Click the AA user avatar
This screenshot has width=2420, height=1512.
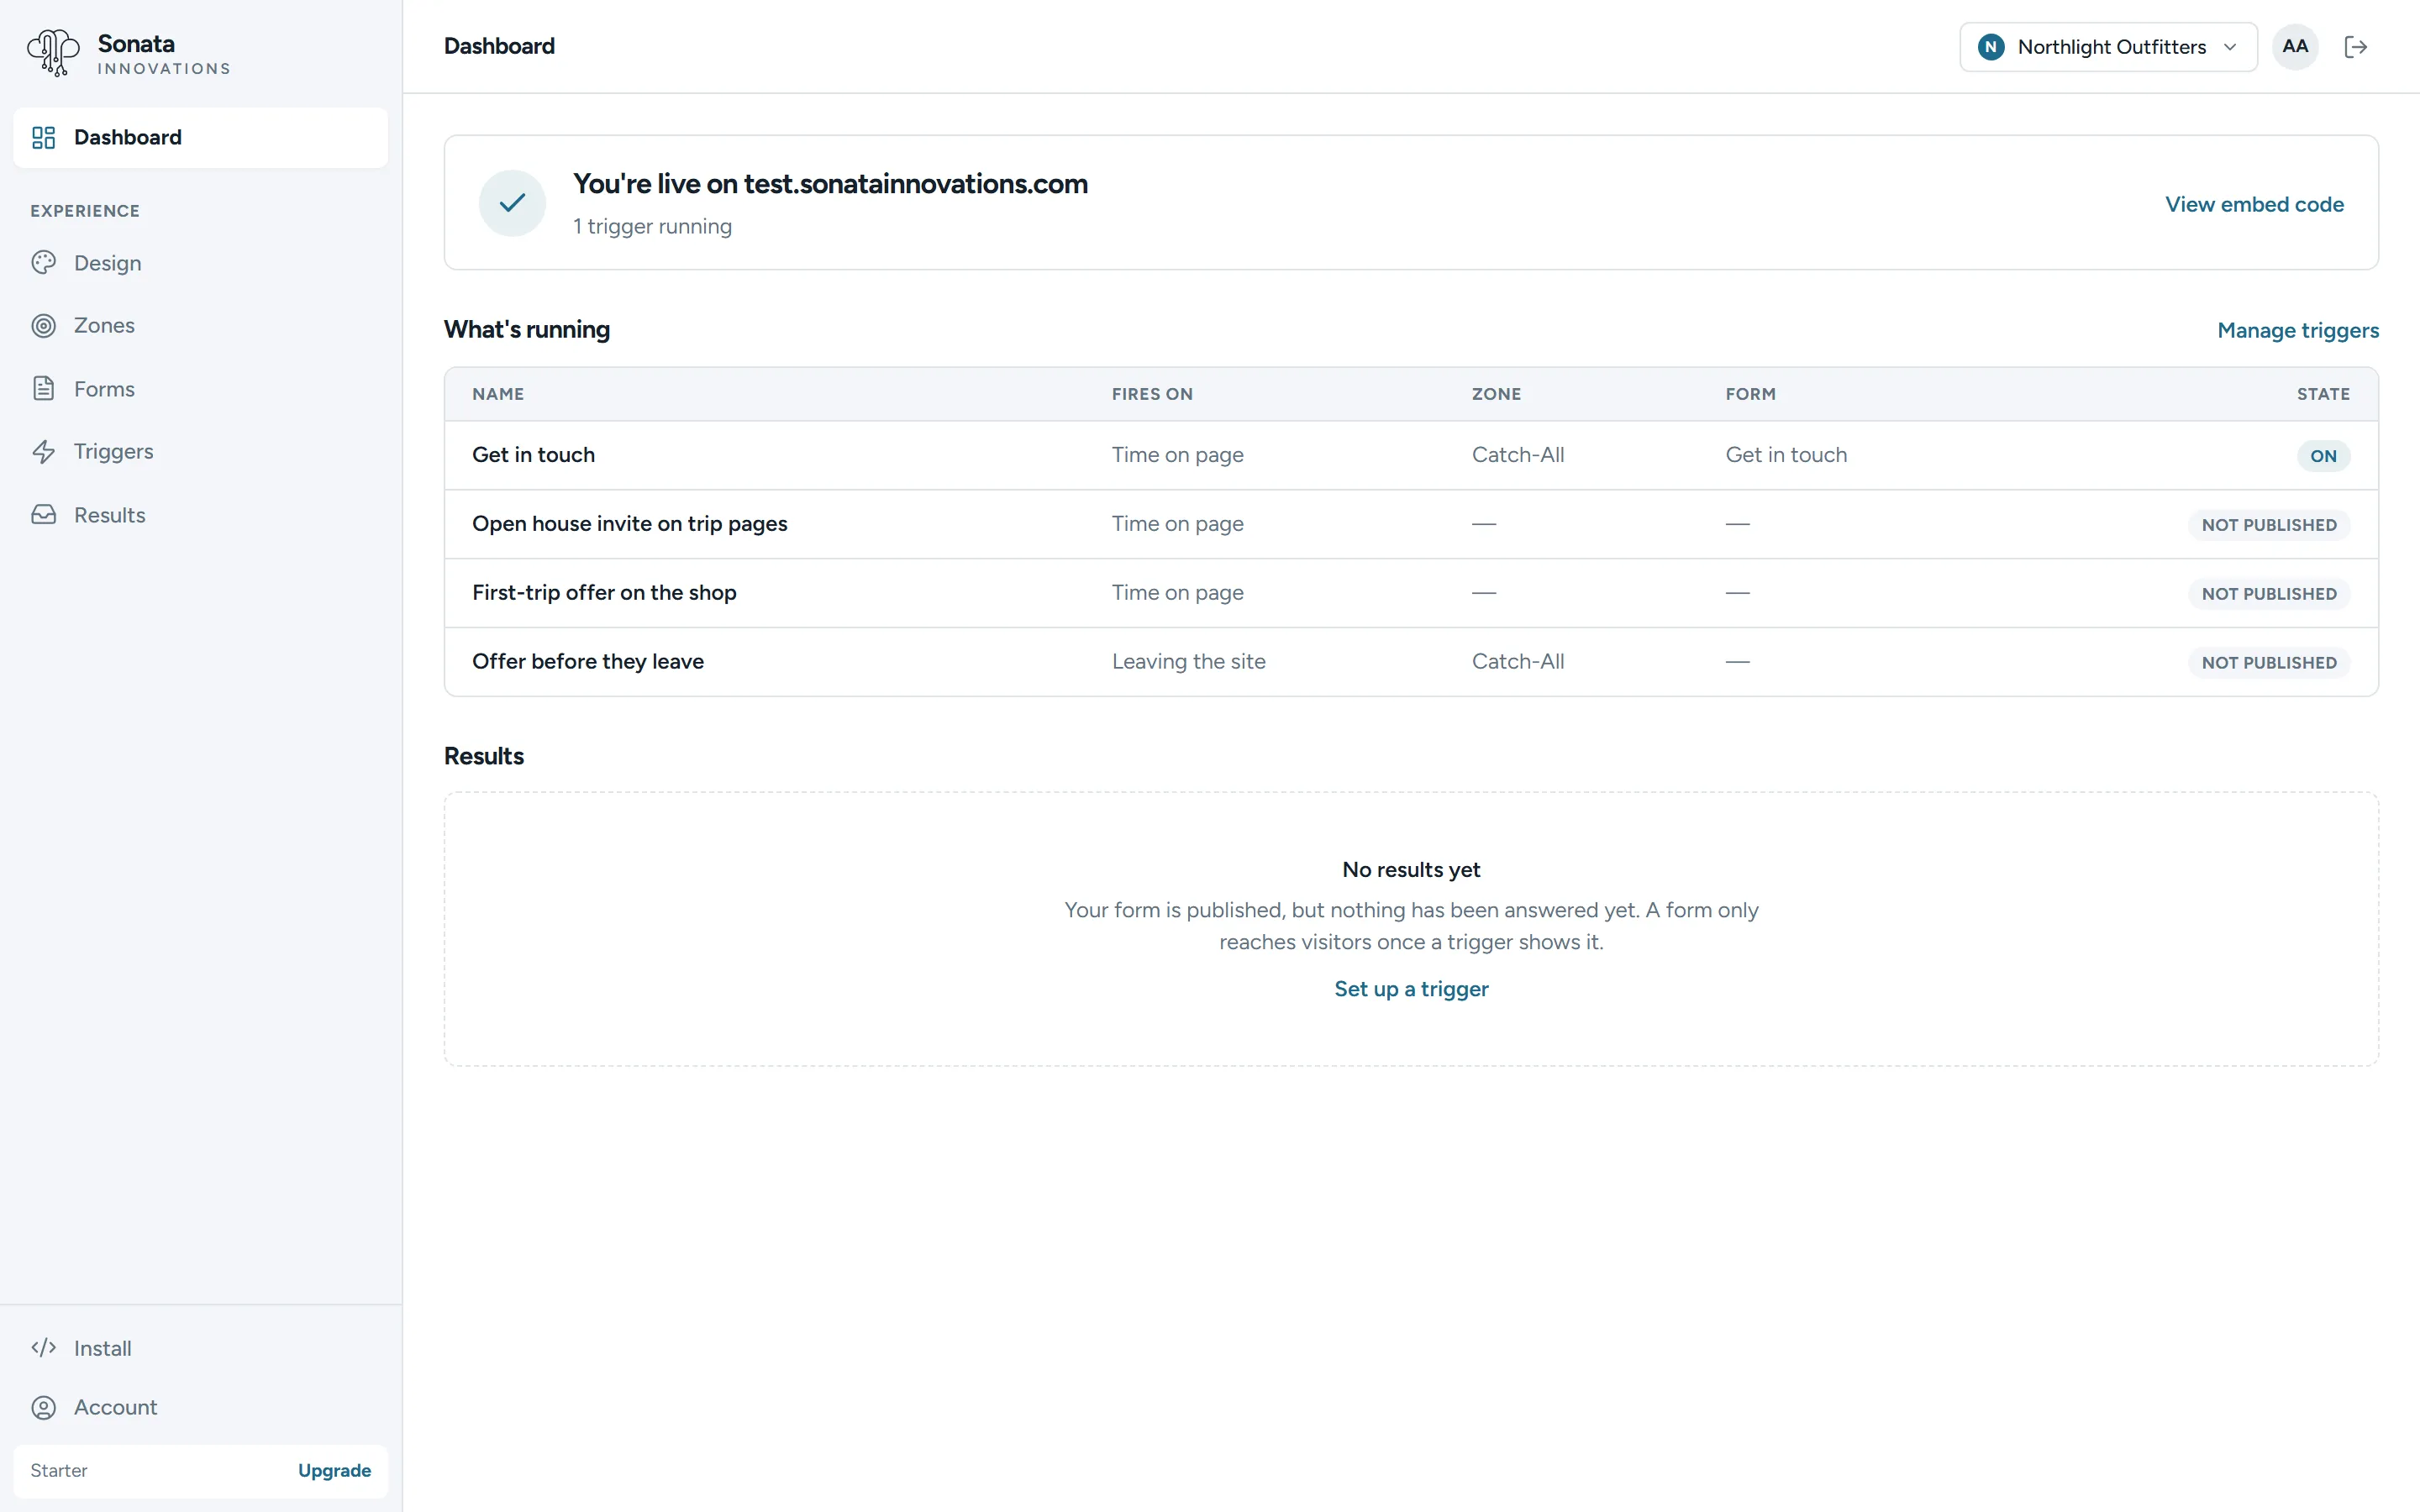(2295, 47)
